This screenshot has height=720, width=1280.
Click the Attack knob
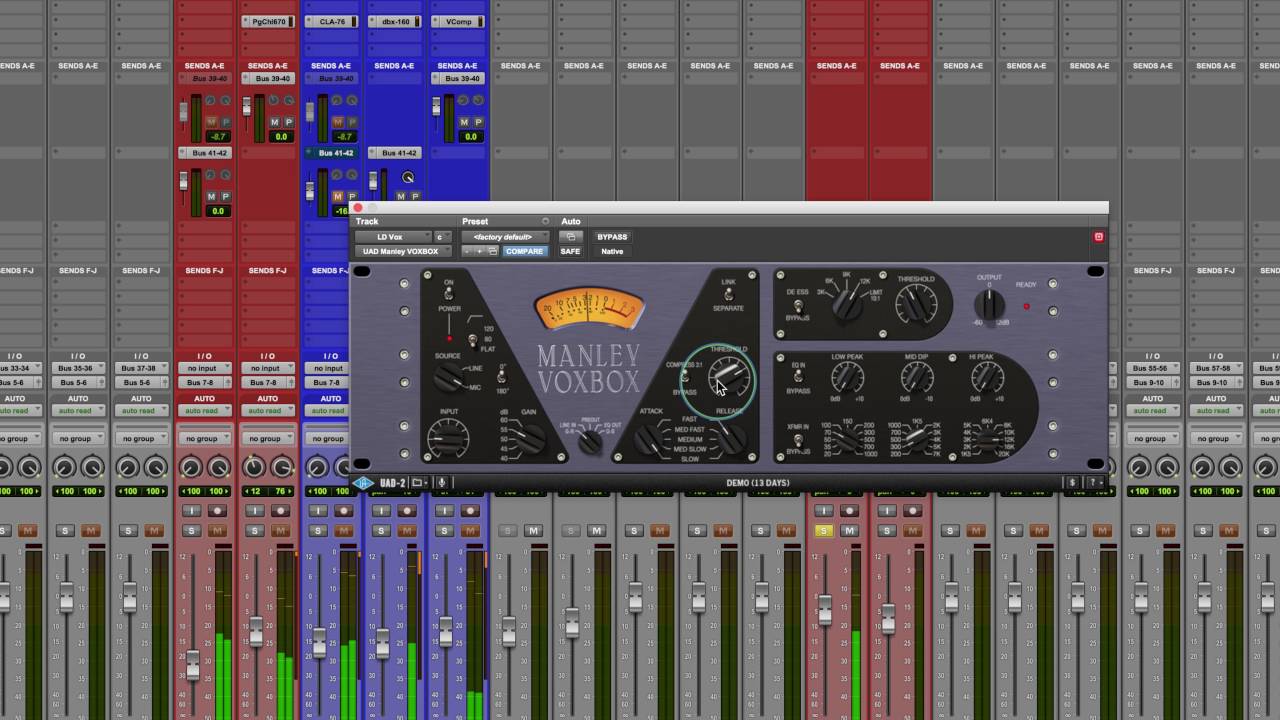pos(651,439)
